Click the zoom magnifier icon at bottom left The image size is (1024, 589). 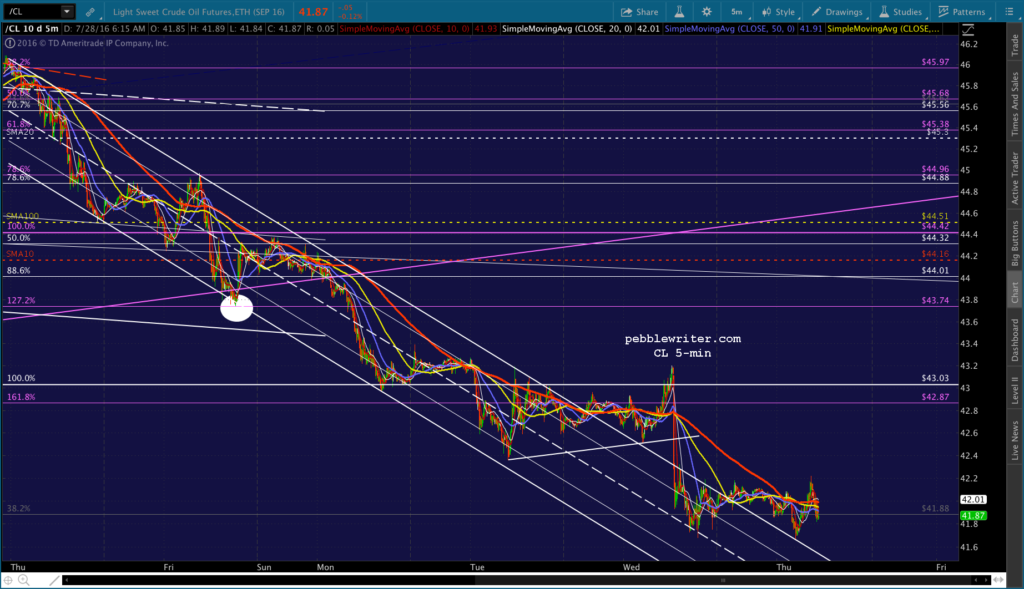[24, 580]
